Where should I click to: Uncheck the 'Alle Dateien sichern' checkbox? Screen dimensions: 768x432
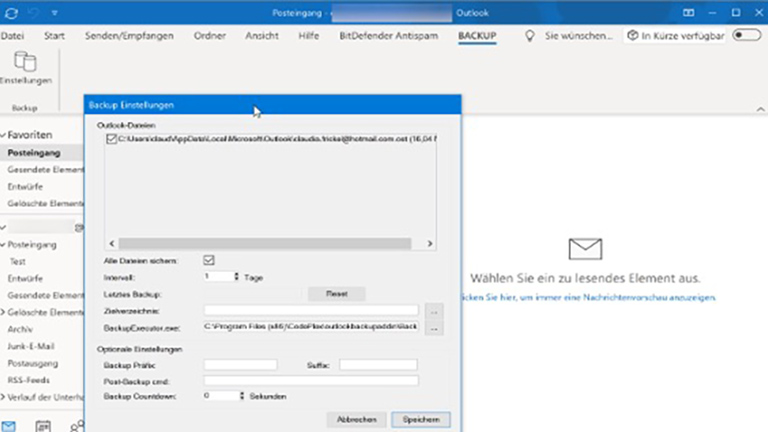[210, 260]
